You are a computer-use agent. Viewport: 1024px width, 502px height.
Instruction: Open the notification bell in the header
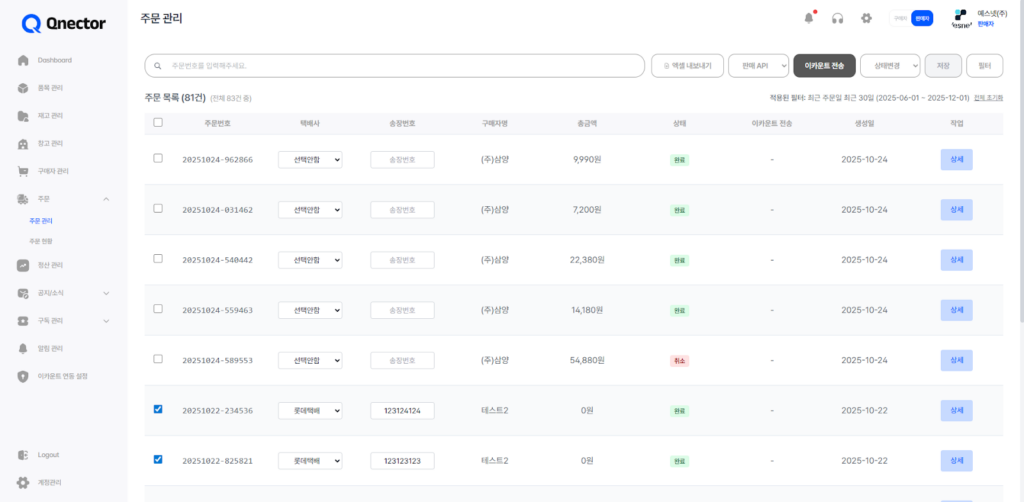click(809, 18)
